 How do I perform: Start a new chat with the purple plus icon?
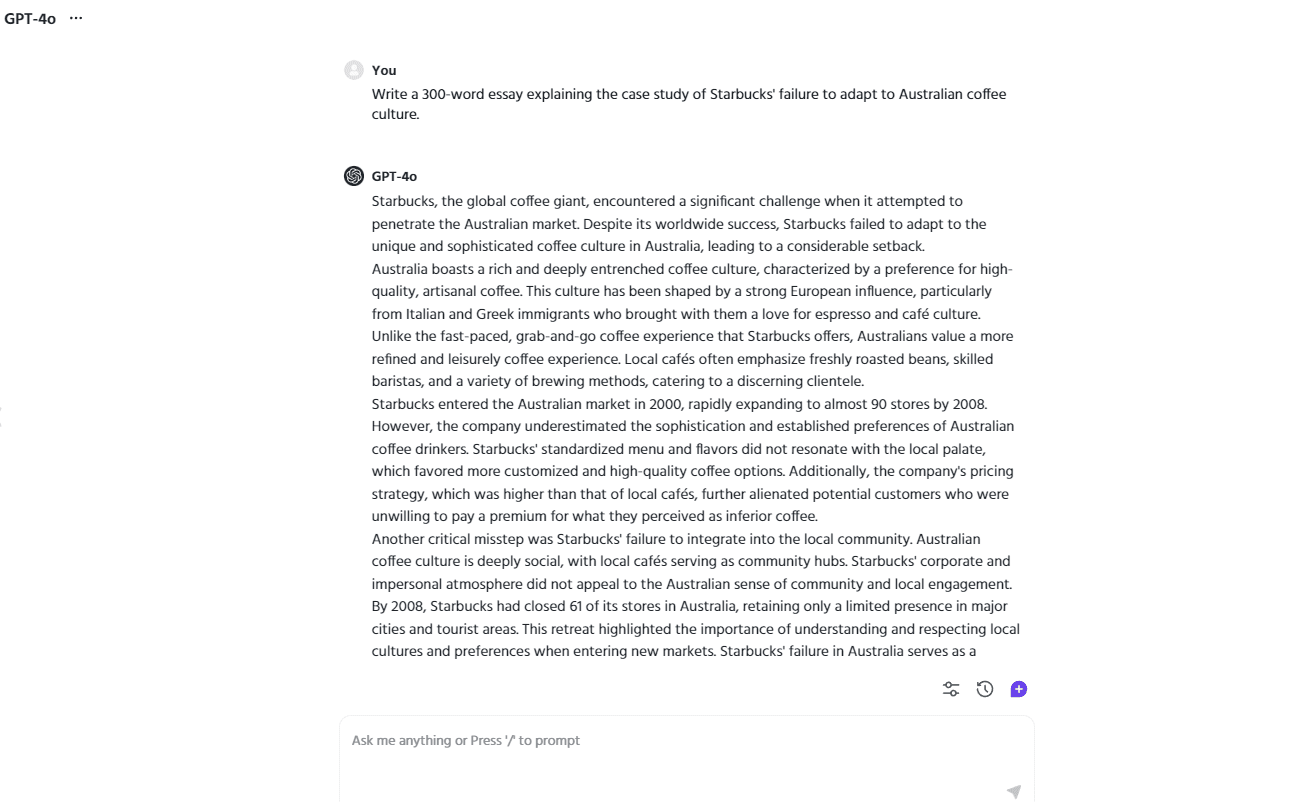pyautogui.click(x=1019, y=689)
